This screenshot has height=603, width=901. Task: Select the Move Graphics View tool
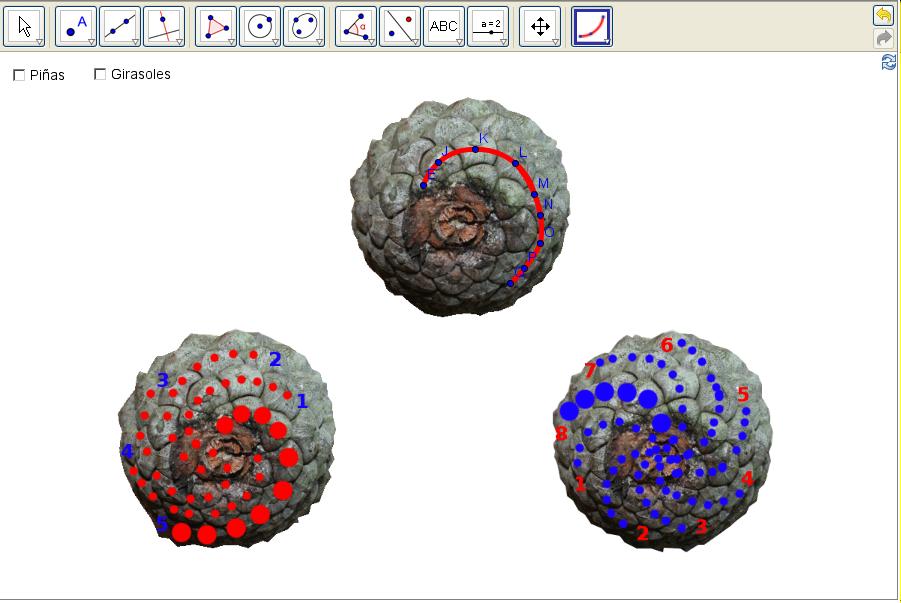pyautogui.click(x=539, y=27)
